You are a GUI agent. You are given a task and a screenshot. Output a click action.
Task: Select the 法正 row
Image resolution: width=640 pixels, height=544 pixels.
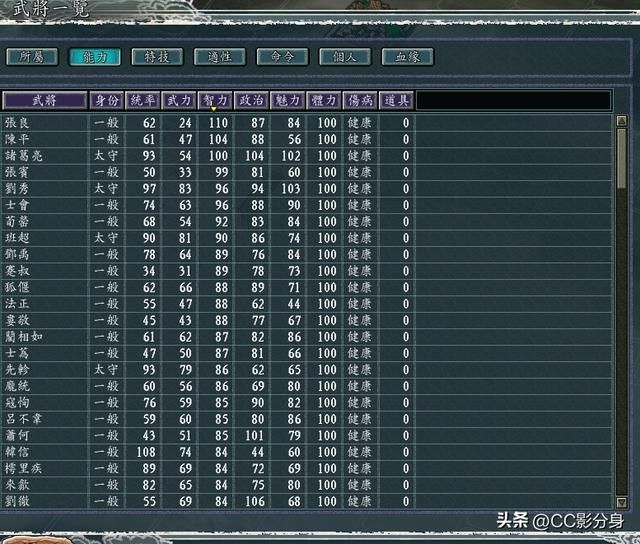[306, 304]
